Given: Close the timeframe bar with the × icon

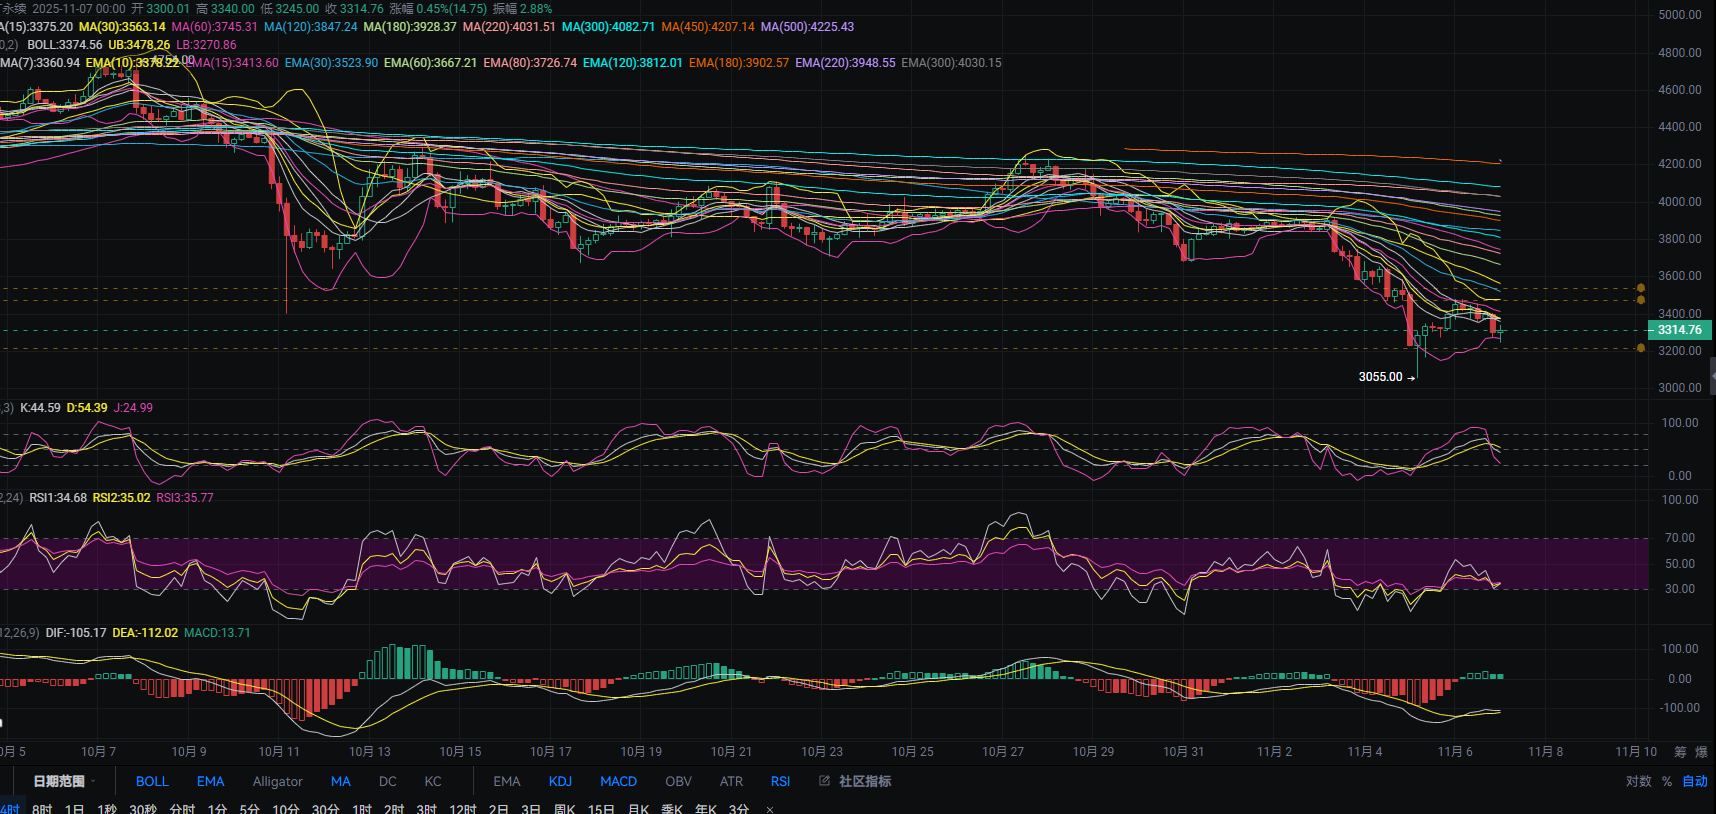Looking at the screenshot, I should [769, 809].
